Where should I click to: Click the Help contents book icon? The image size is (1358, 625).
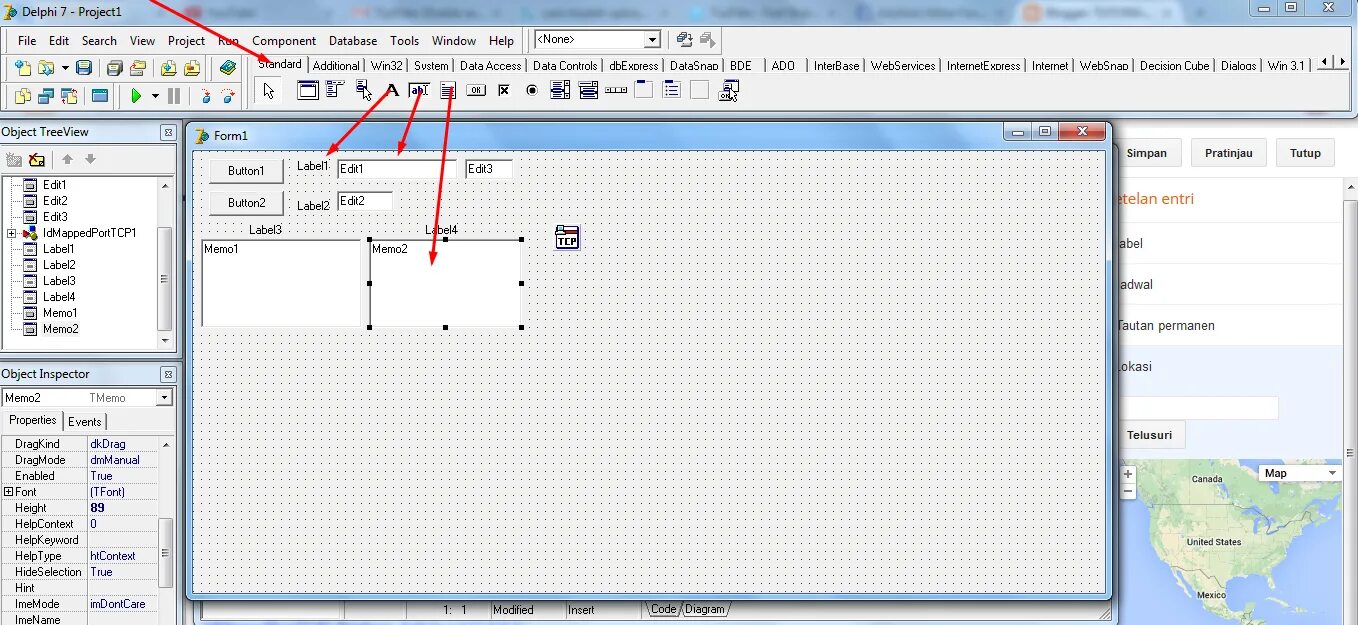(229, 68)
